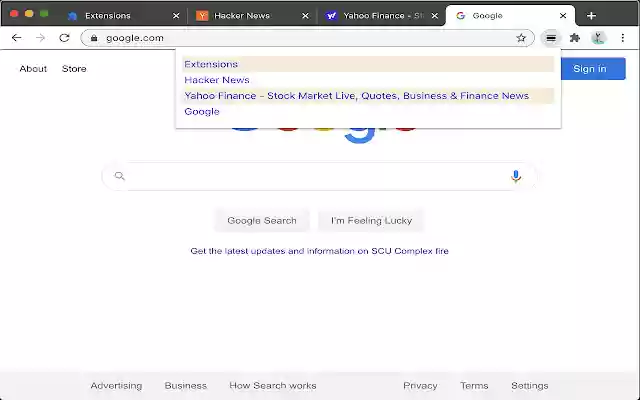Close the Hacker News tab

pyautogui.click(x=305, y=16)
